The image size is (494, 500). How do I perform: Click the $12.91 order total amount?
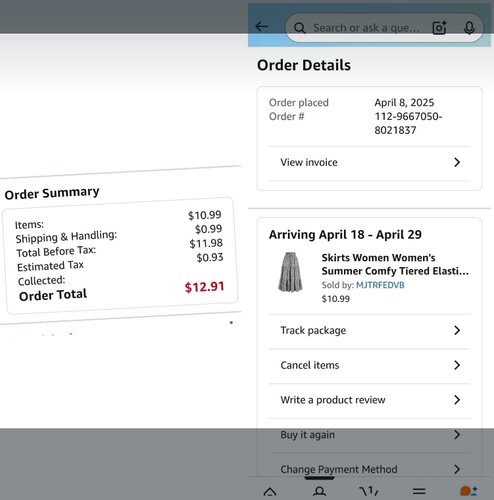(x=204, y=287)
